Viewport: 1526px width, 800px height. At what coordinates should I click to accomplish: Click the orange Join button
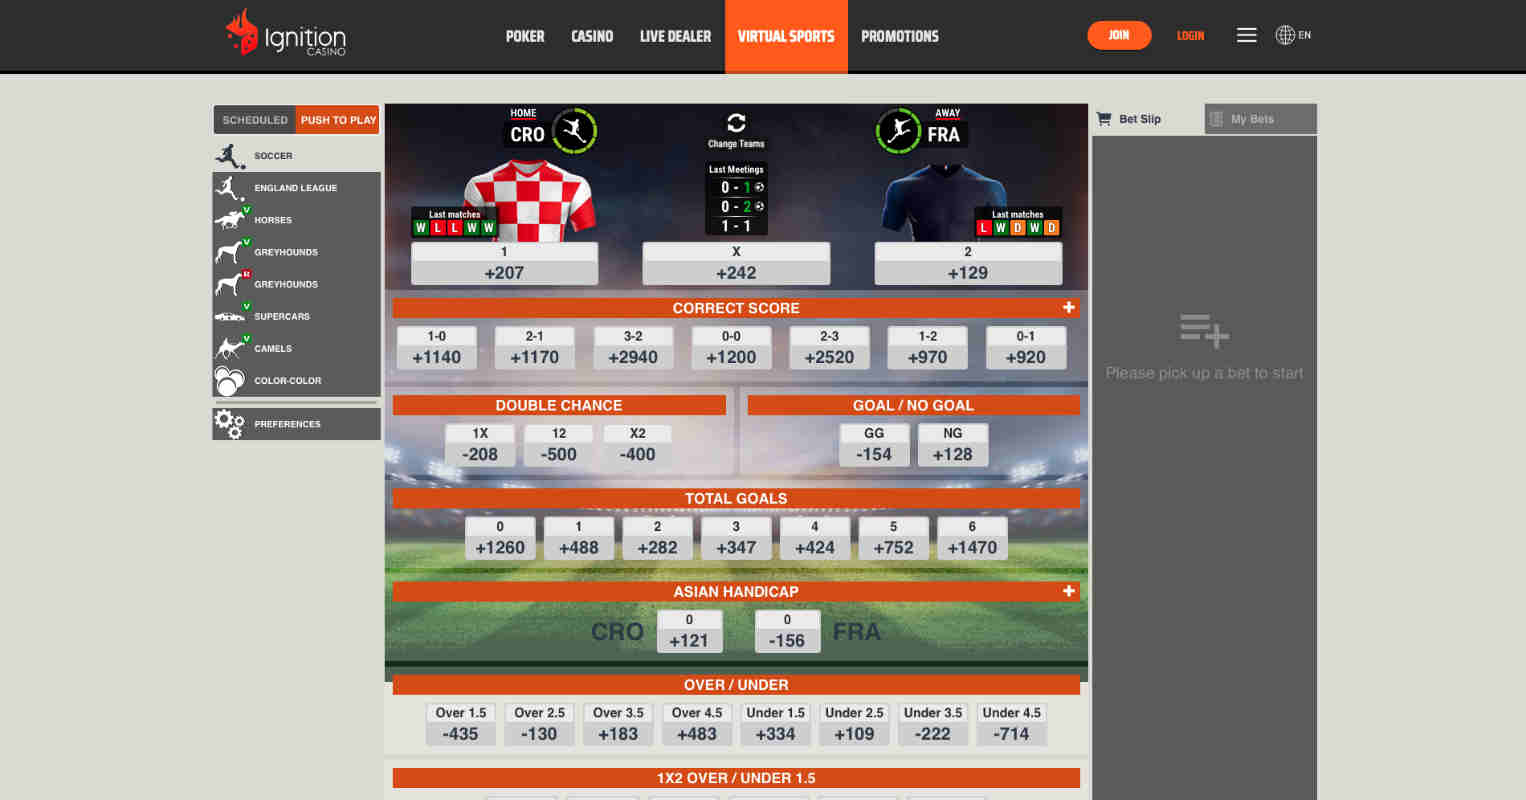[1119, 35]
